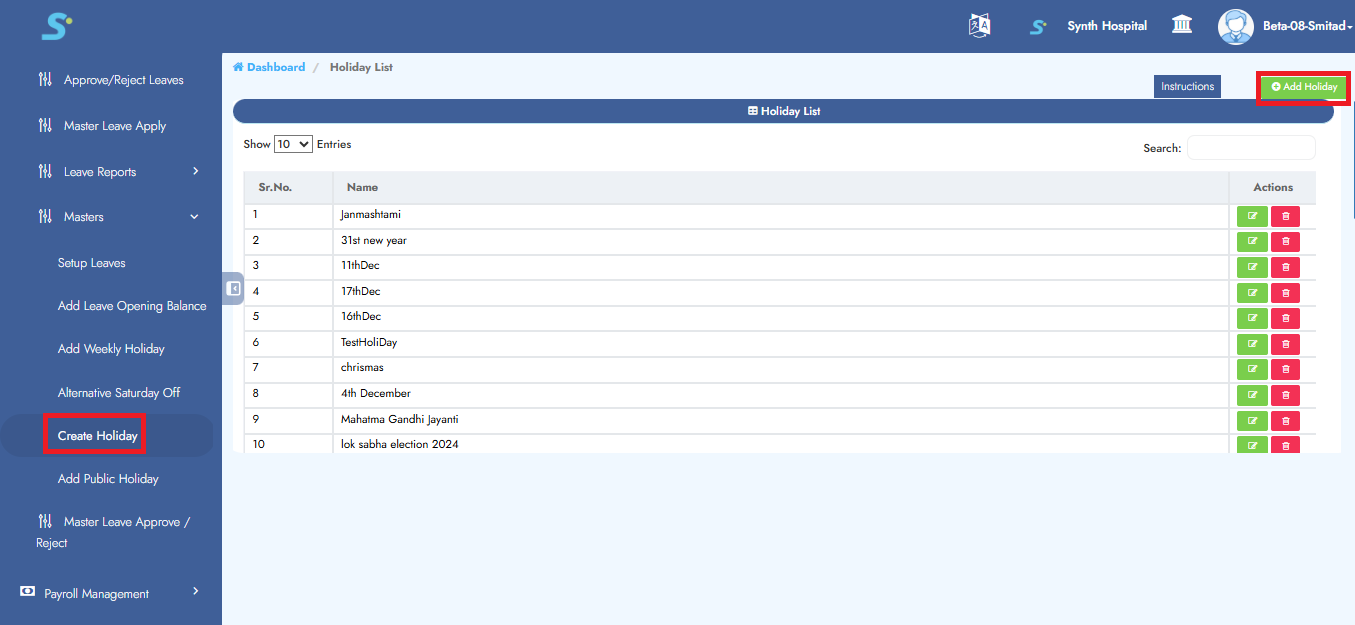Click the sidebar collapse handle icon

pos(234,289)
